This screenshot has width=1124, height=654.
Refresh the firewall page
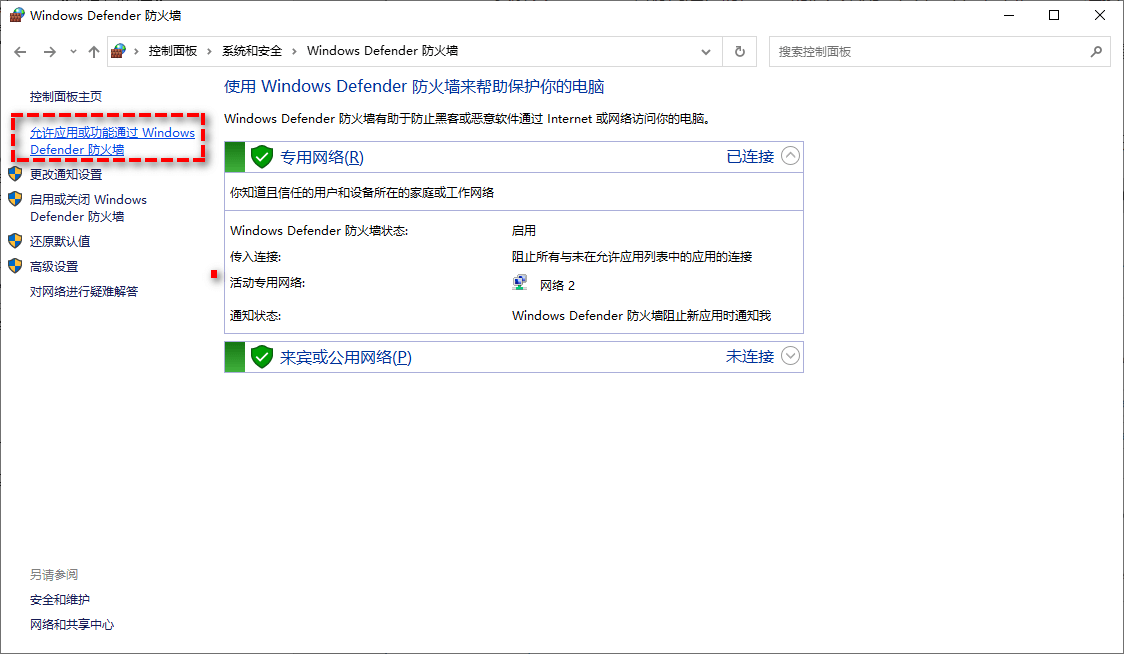[739, 52]
